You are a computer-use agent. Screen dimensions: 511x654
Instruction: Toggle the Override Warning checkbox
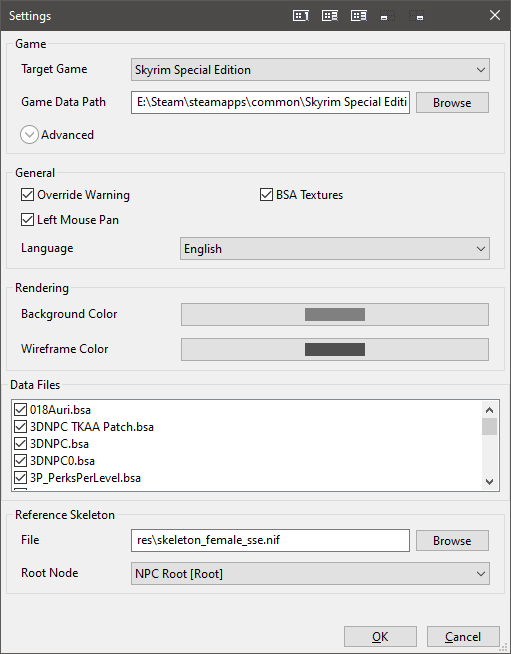click(28, 195)
